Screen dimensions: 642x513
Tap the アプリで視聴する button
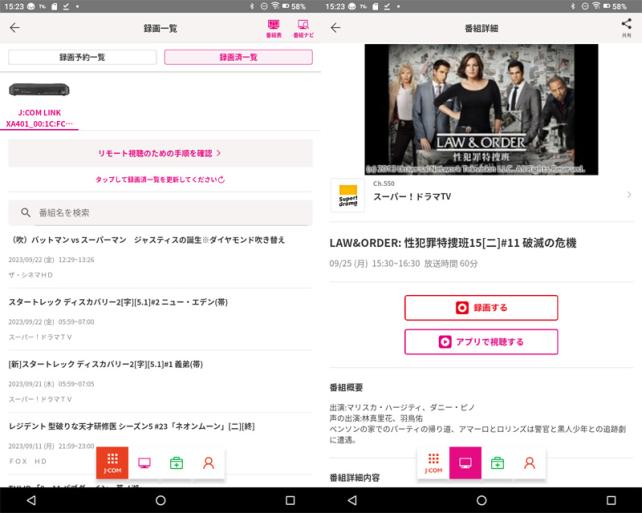pos(481,341)
